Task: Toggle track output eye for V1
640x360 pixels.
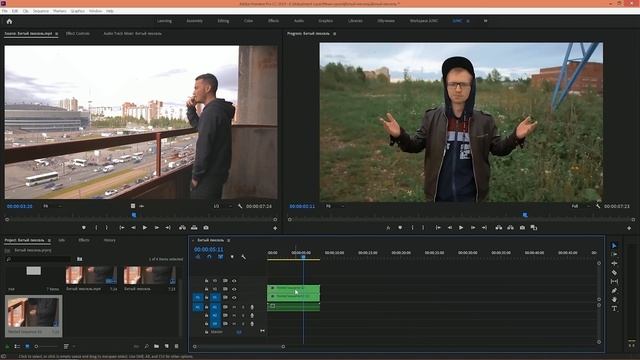Action: pos(234,298)
